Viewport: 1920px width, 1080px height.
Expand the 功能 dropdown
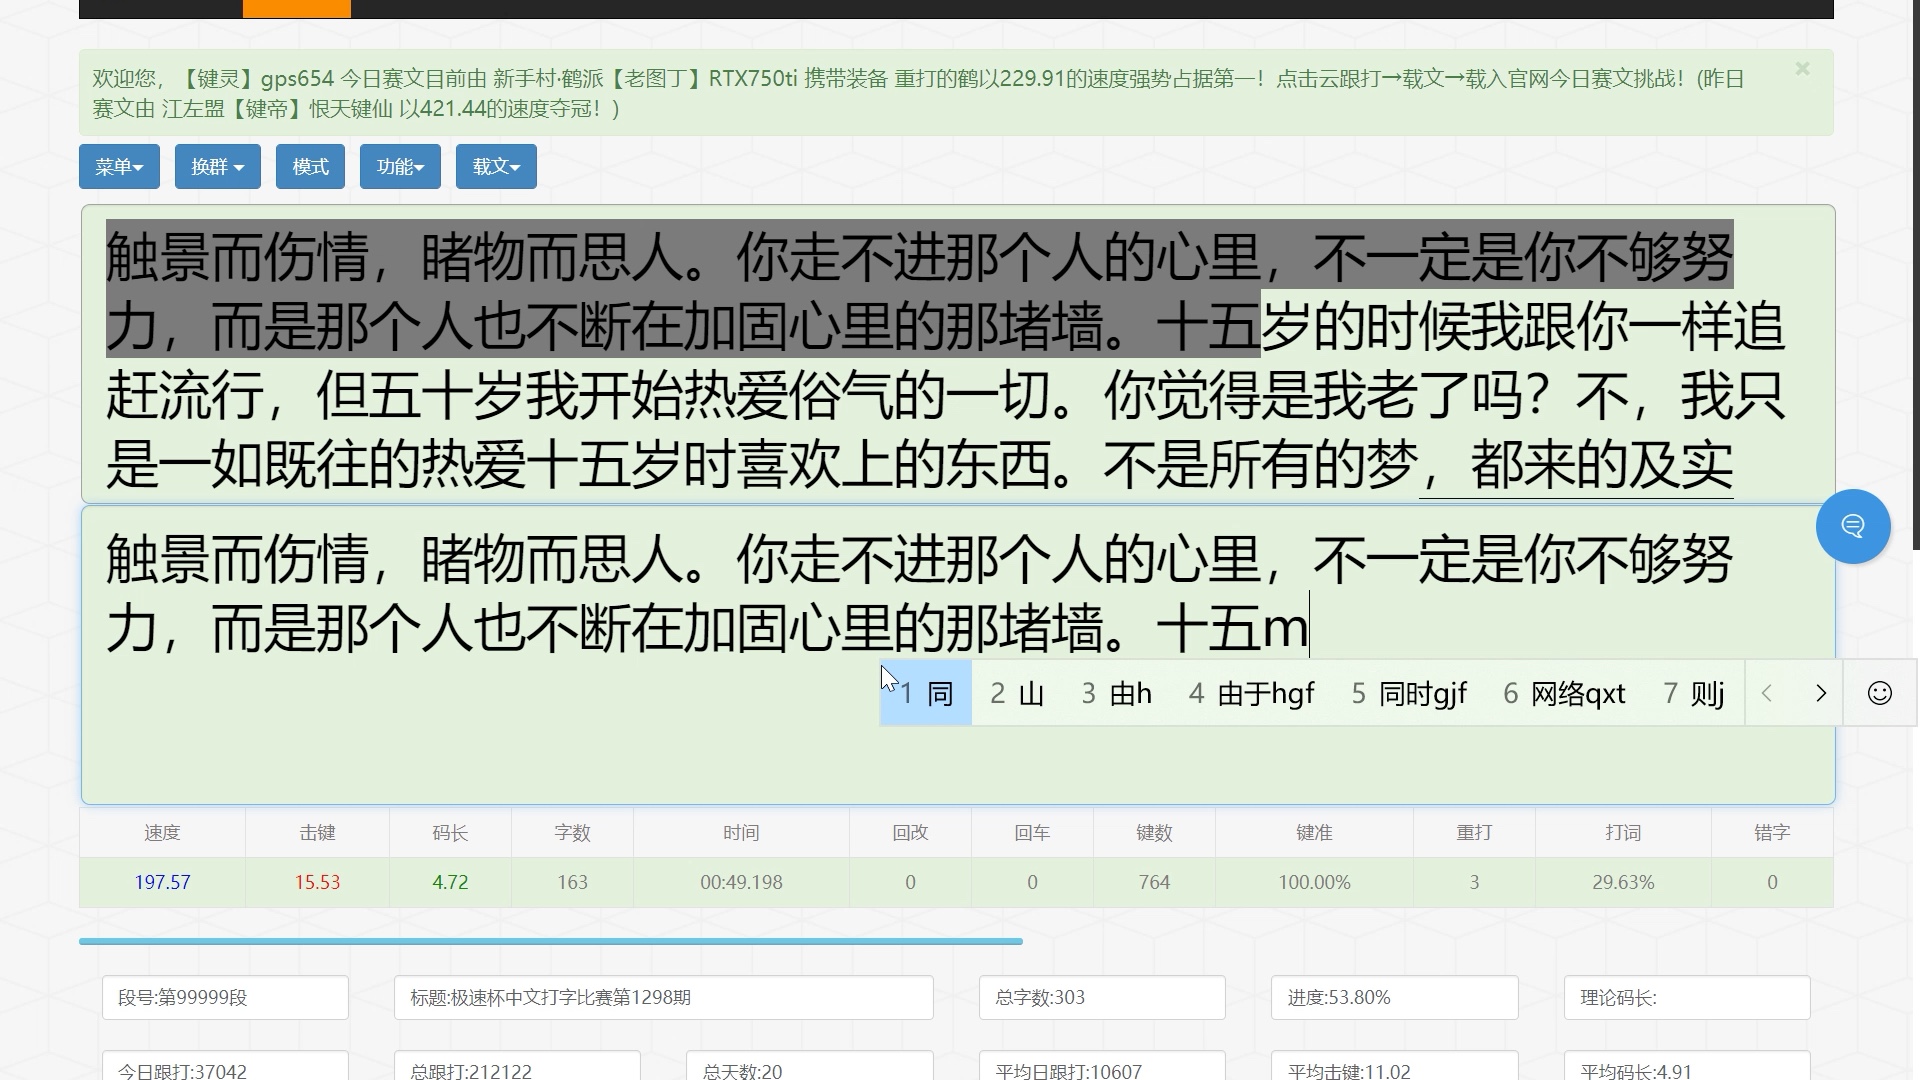point(400,166)
